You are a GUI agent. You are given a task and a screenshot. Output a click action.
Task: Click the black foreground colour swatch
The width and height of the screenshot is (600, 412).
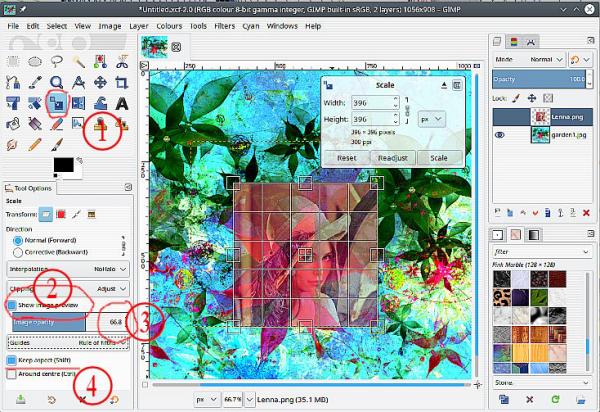pos(64,165)
